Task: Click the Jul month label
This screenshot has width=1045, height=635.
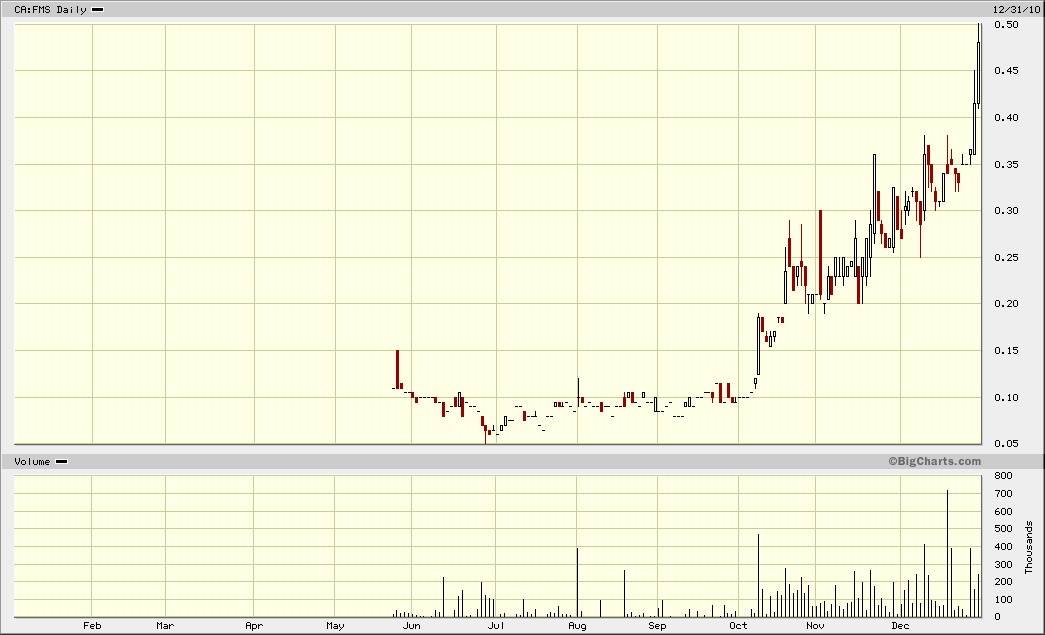Action: (495, 626)
